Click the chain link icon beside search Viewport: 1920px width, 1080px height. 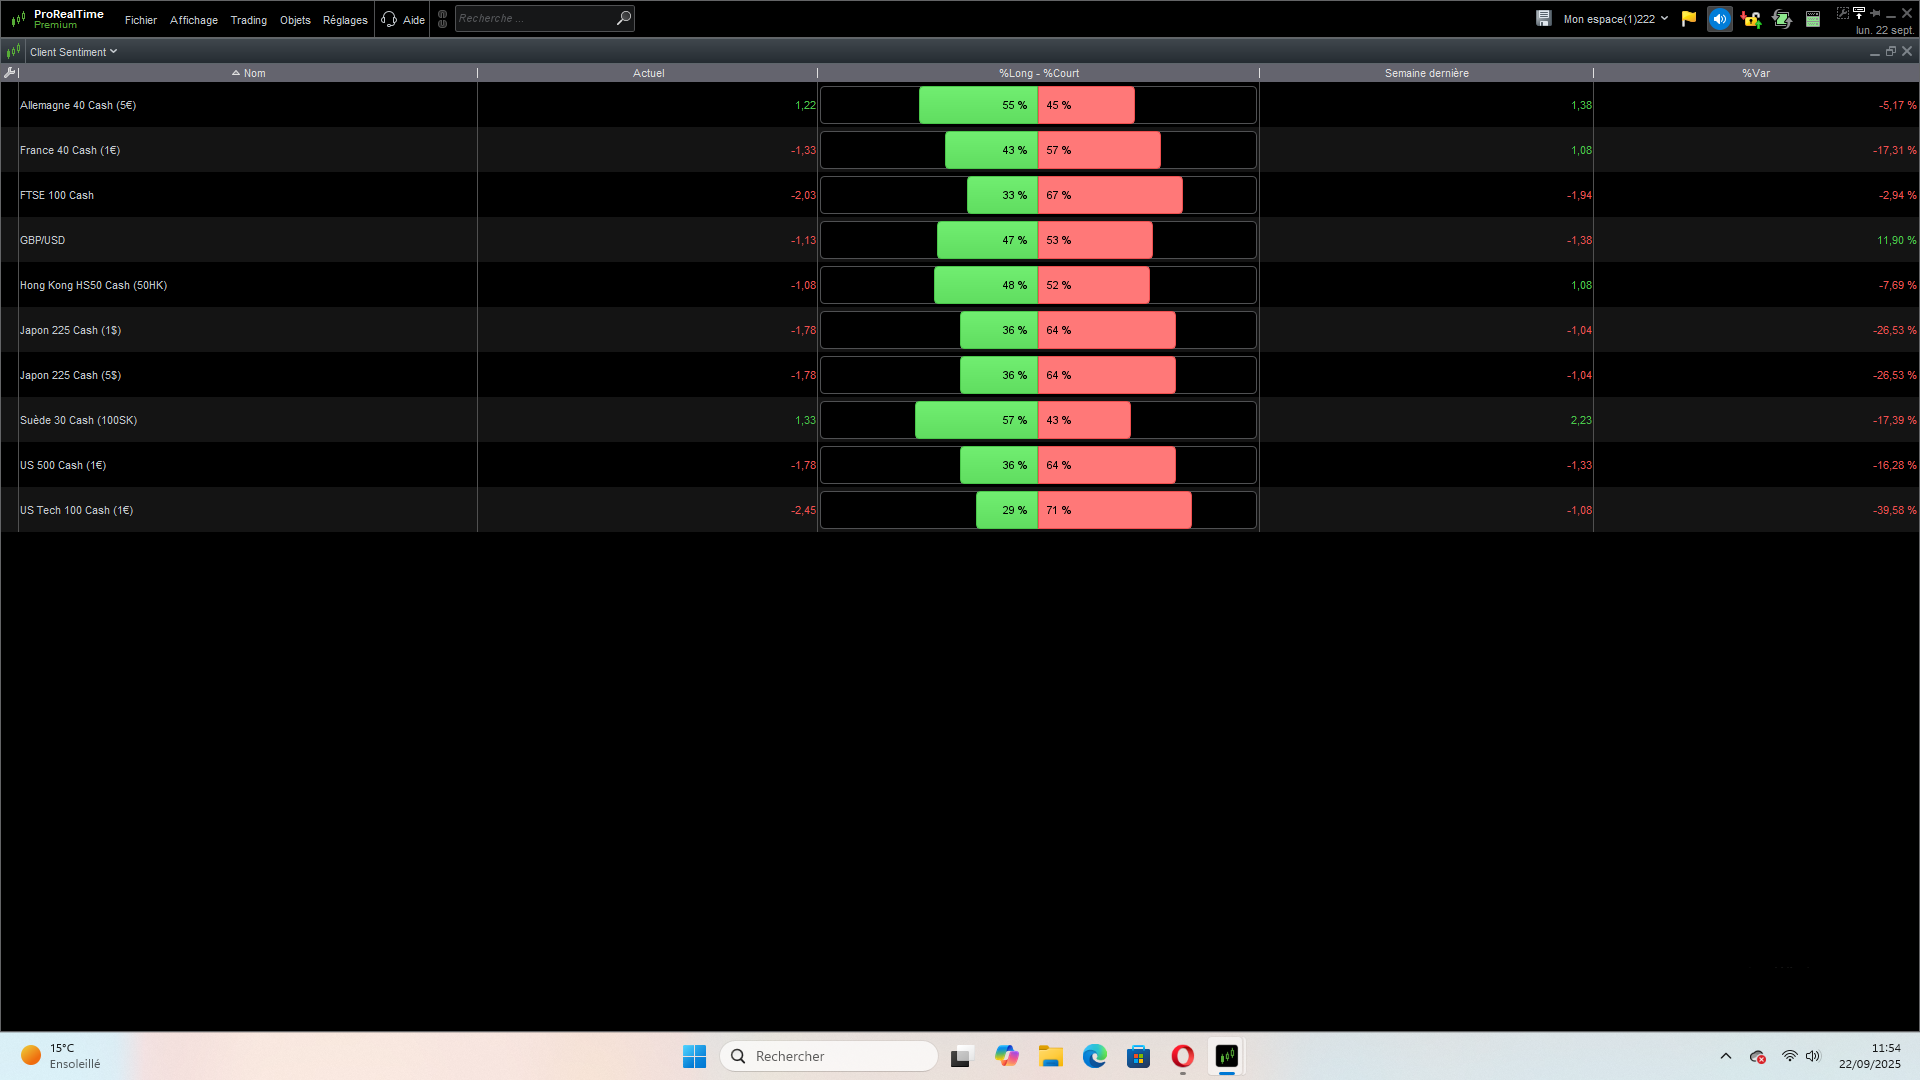(442, 18)
